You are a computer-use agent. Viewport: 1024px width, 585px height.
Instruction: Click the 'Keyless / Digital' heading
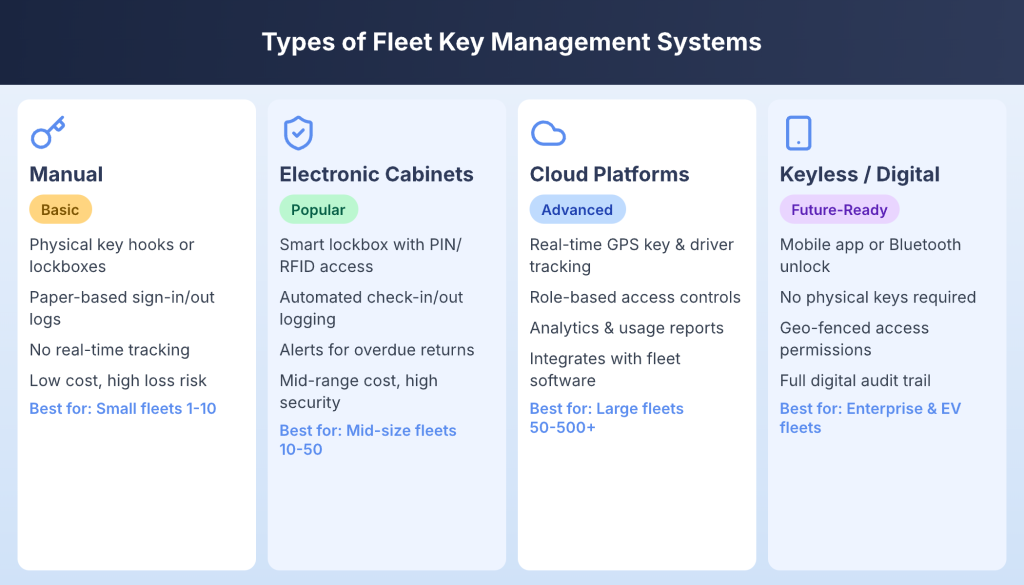click(859, 174)
